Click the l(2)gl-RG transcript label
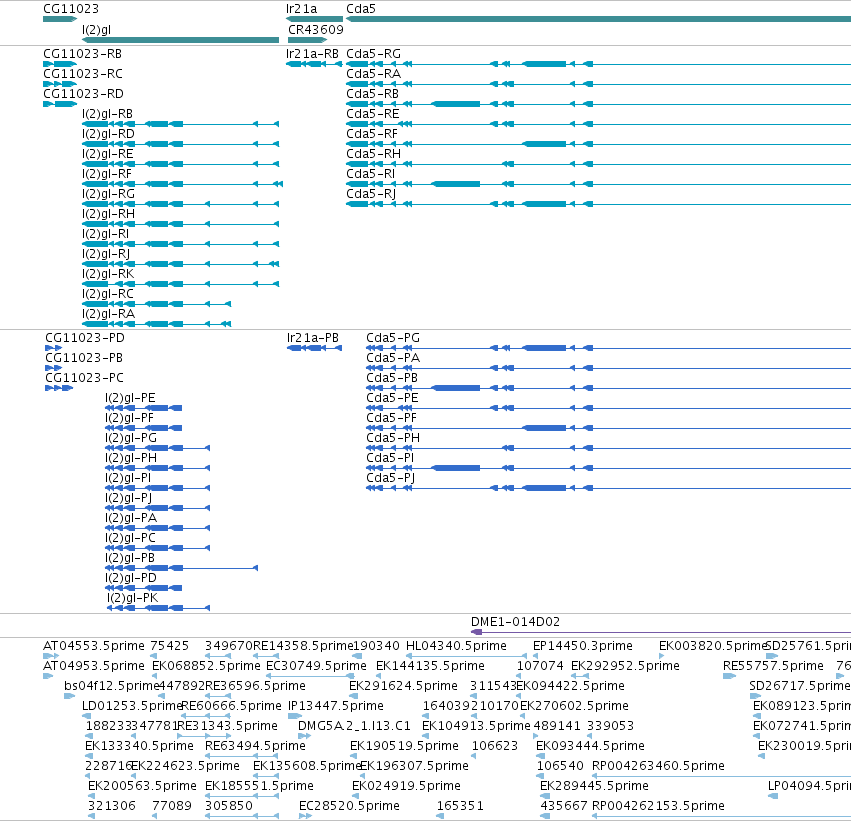 pyautogui.click(x=109, y=194)
